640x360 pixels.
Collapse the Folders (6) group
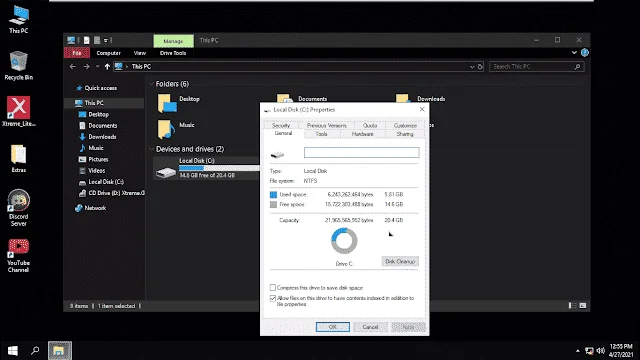151,84
